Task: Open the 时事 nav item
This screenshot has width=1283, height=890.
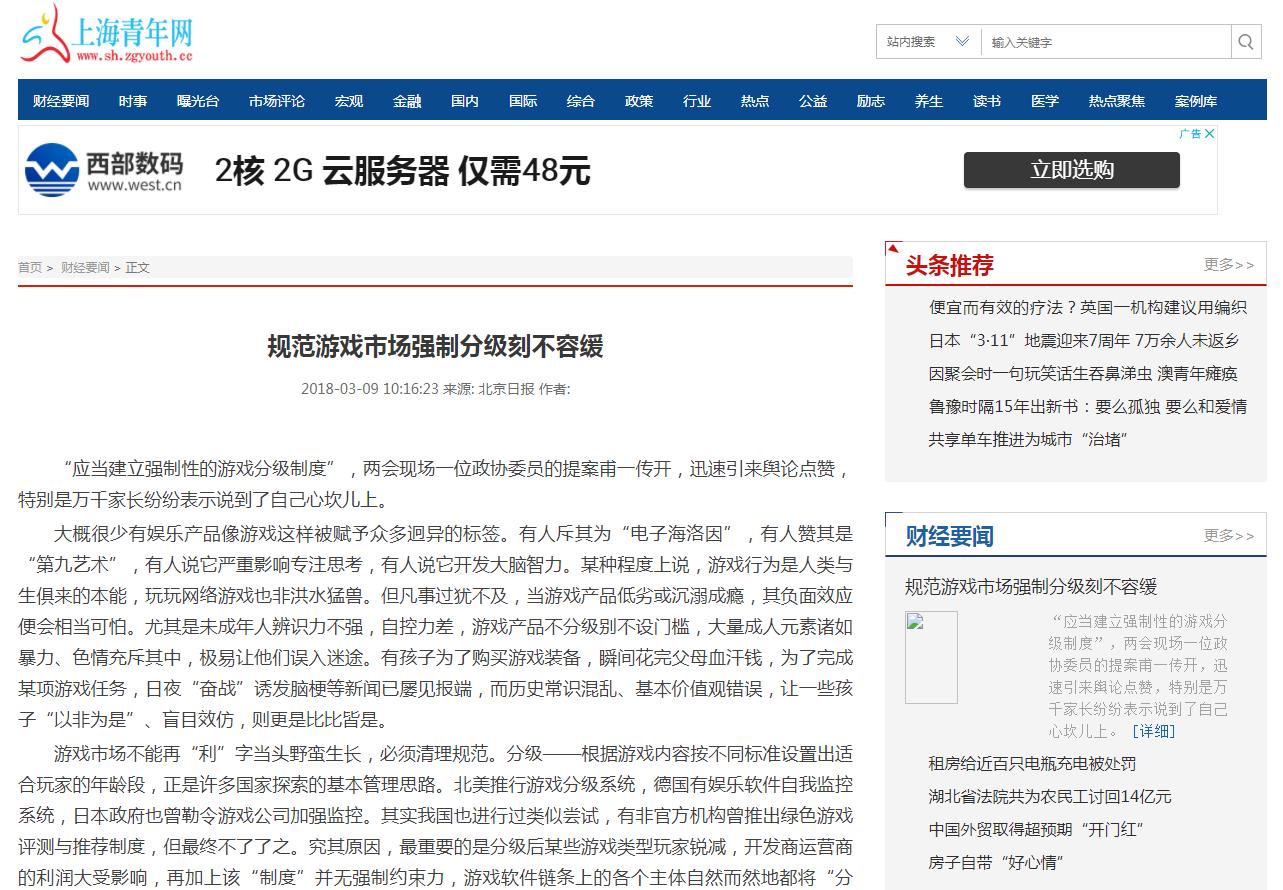Action: [x=133, y=101]
